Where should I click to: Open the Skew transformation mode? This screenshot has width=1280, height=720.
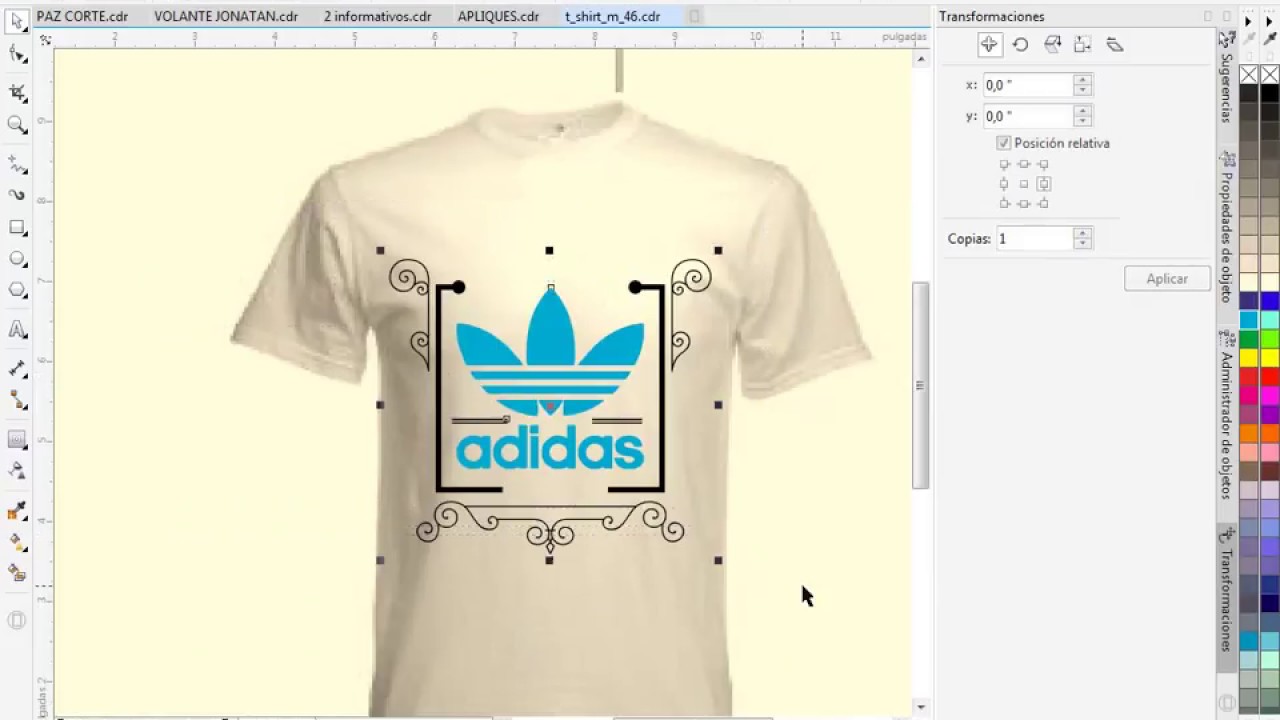(x=1115, y=44)
